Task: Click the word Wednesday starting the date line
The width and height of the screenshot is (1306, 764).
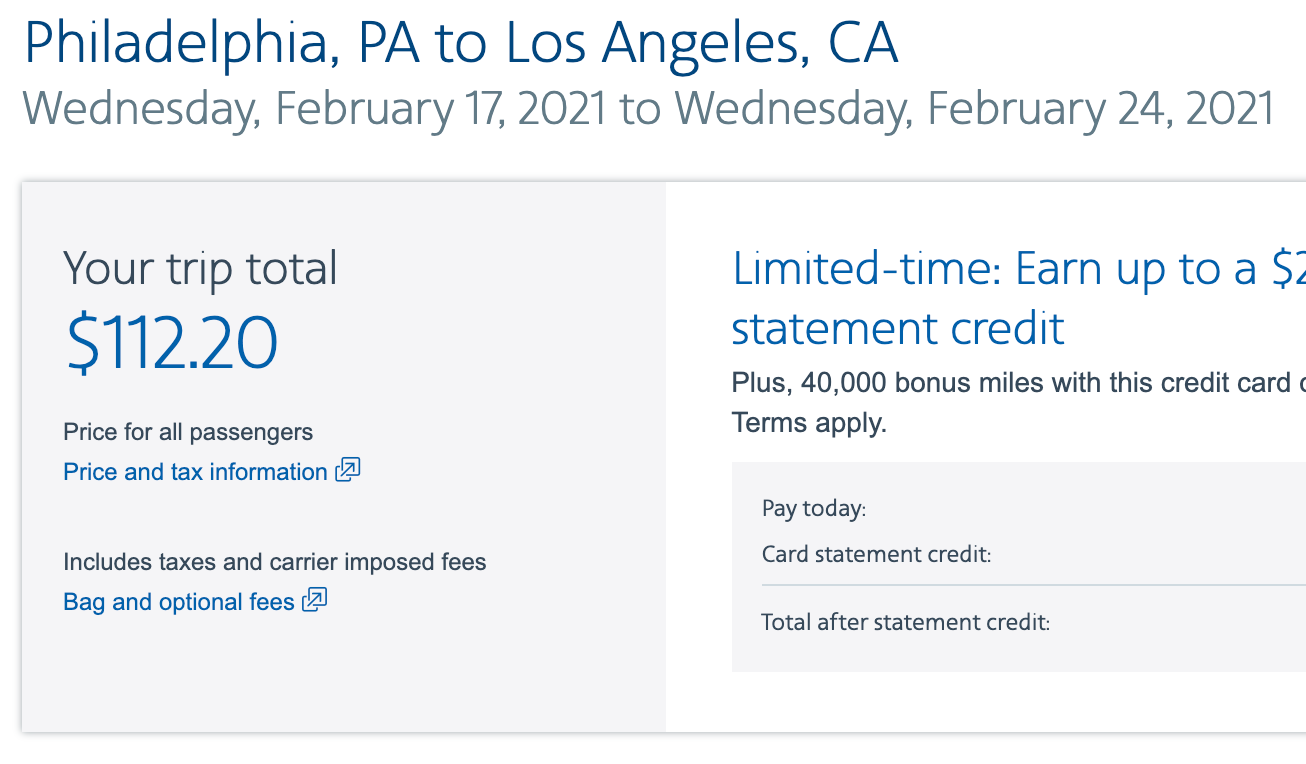Action: pyautogui.click(x=140, y=108)
